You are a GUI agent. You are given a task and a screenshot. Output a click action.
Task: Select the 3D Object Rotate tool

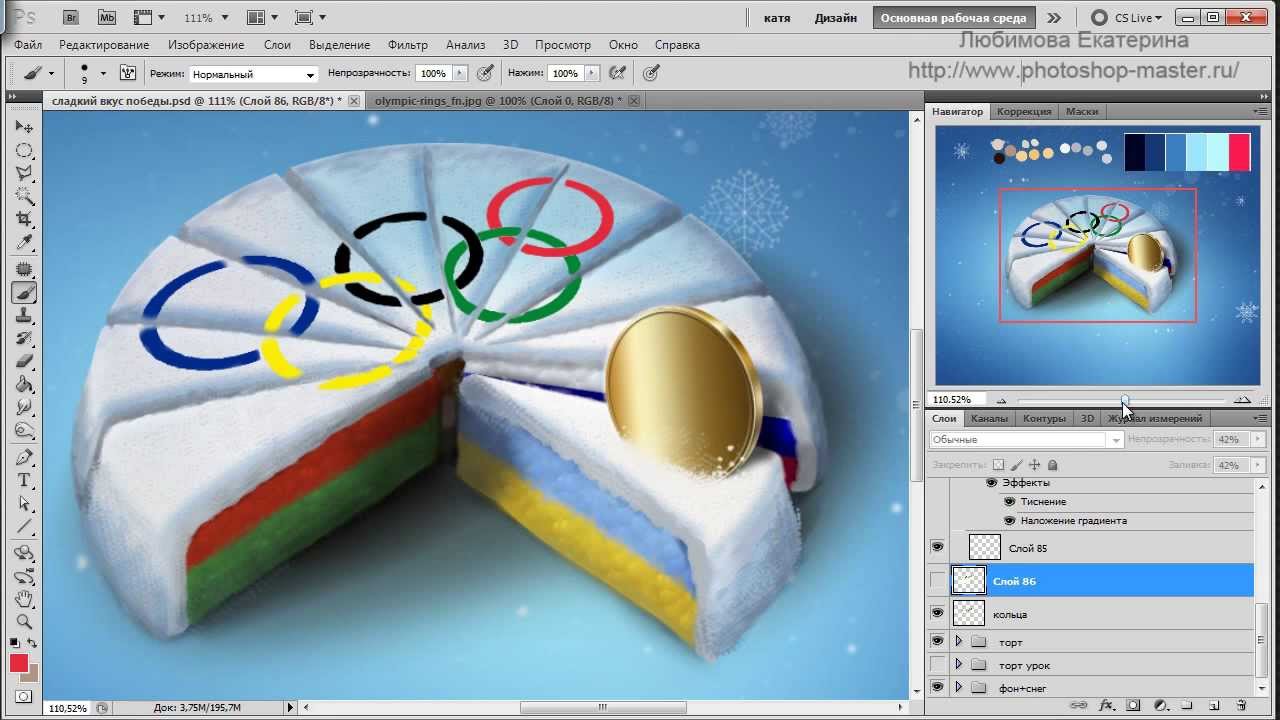[x=24, y=554]
